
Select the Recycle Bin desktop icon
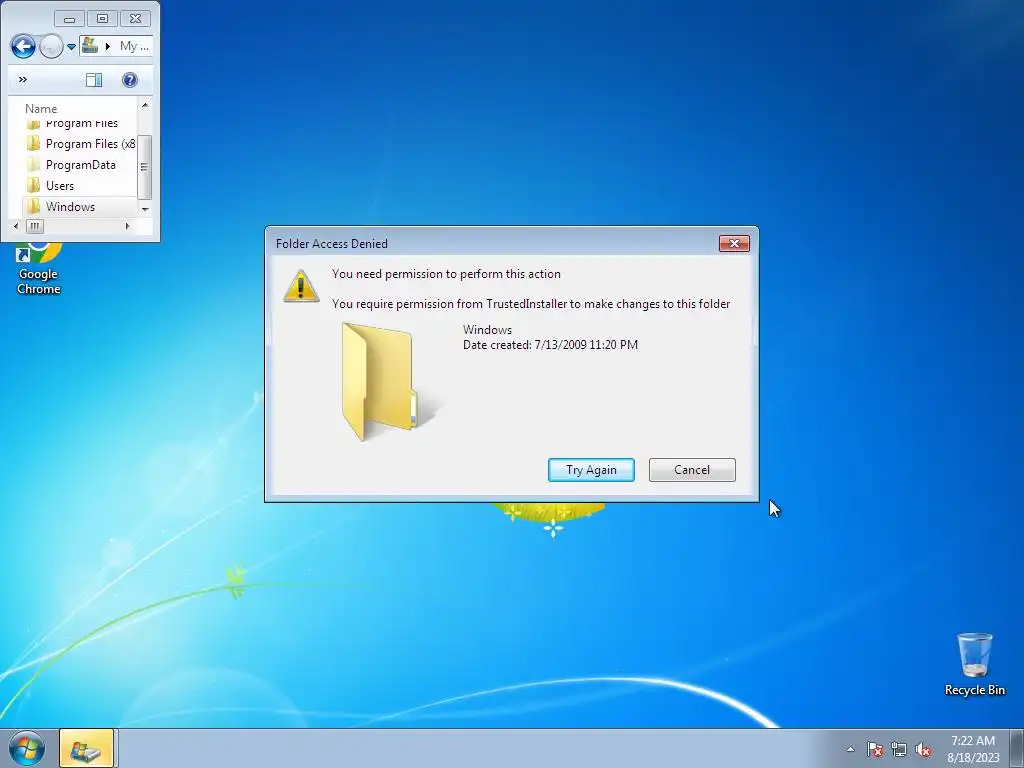[x=974, y=664]
